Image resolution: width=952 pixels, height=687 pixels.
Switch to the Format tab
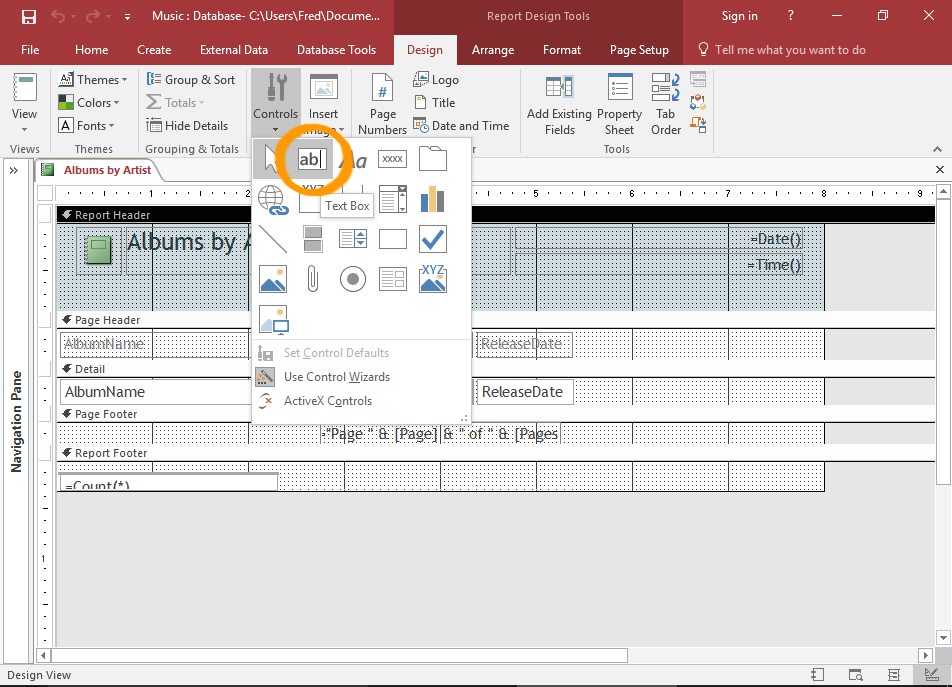pos(562,50)
